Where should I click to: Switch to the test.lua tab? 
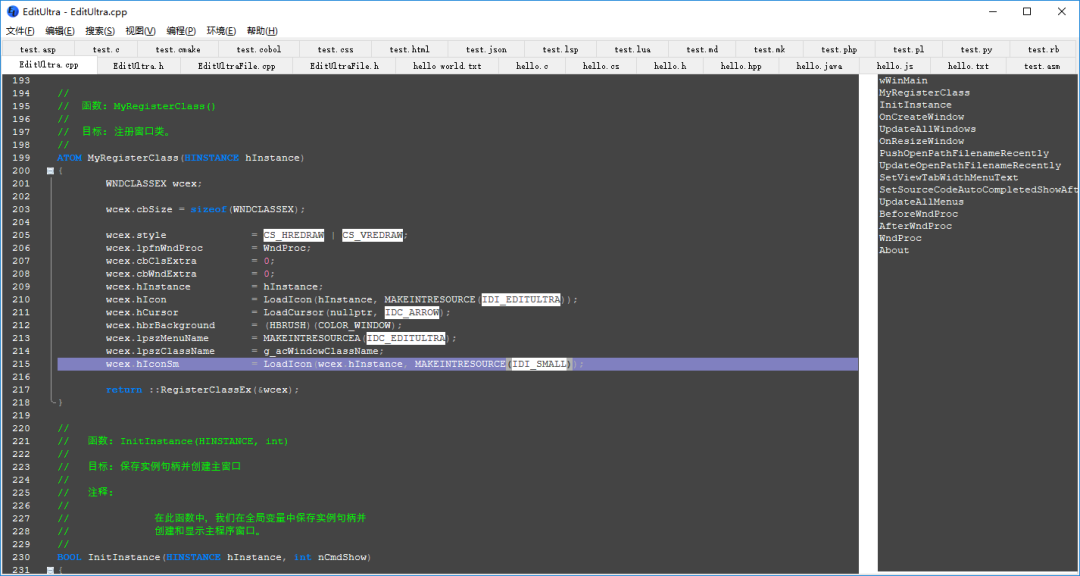pos(632,49)
